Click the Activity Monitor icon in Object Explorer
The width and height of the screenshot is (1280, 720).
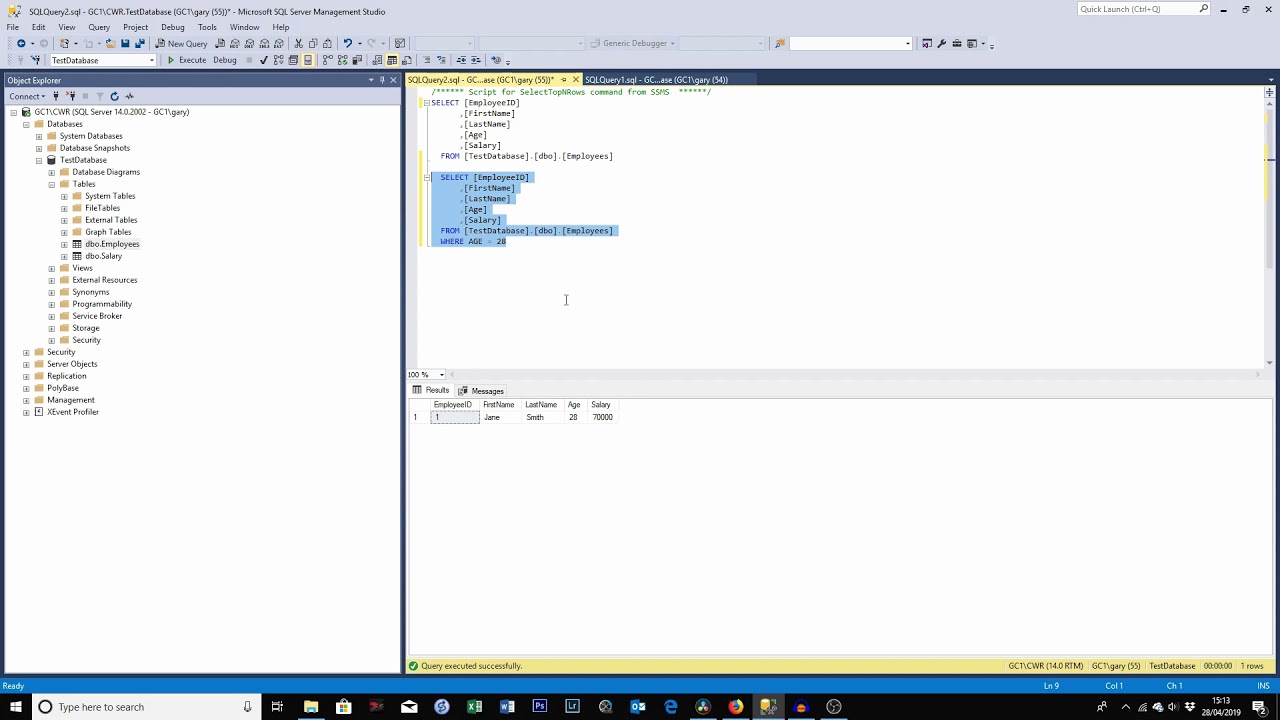pos(129,96)
